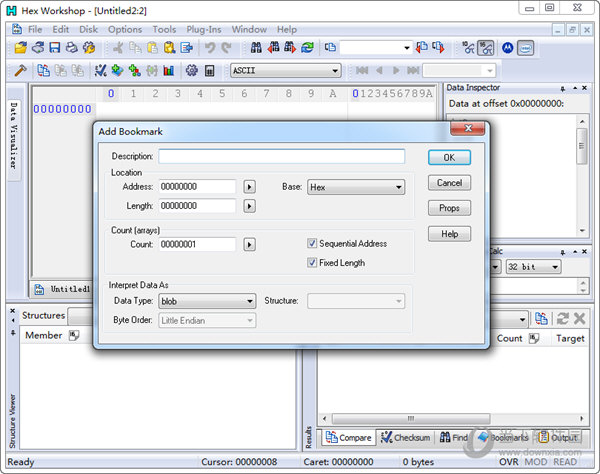The height and width of the screenshot is (474, 600).
Task: Click the Open file toolbar icon
Action: 21,48
